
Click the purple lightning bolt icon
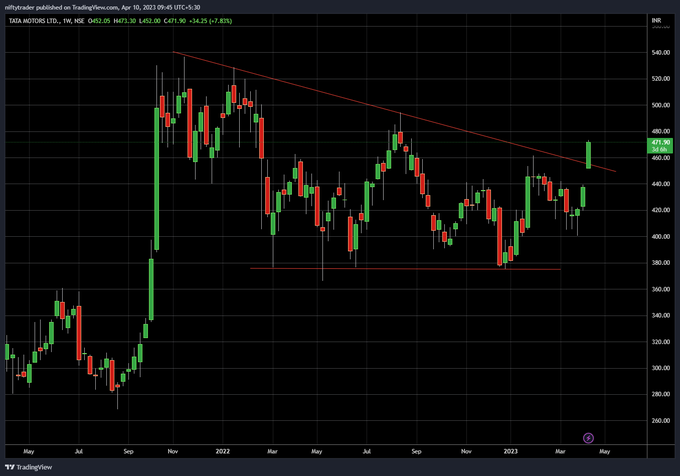click(588, 438)
